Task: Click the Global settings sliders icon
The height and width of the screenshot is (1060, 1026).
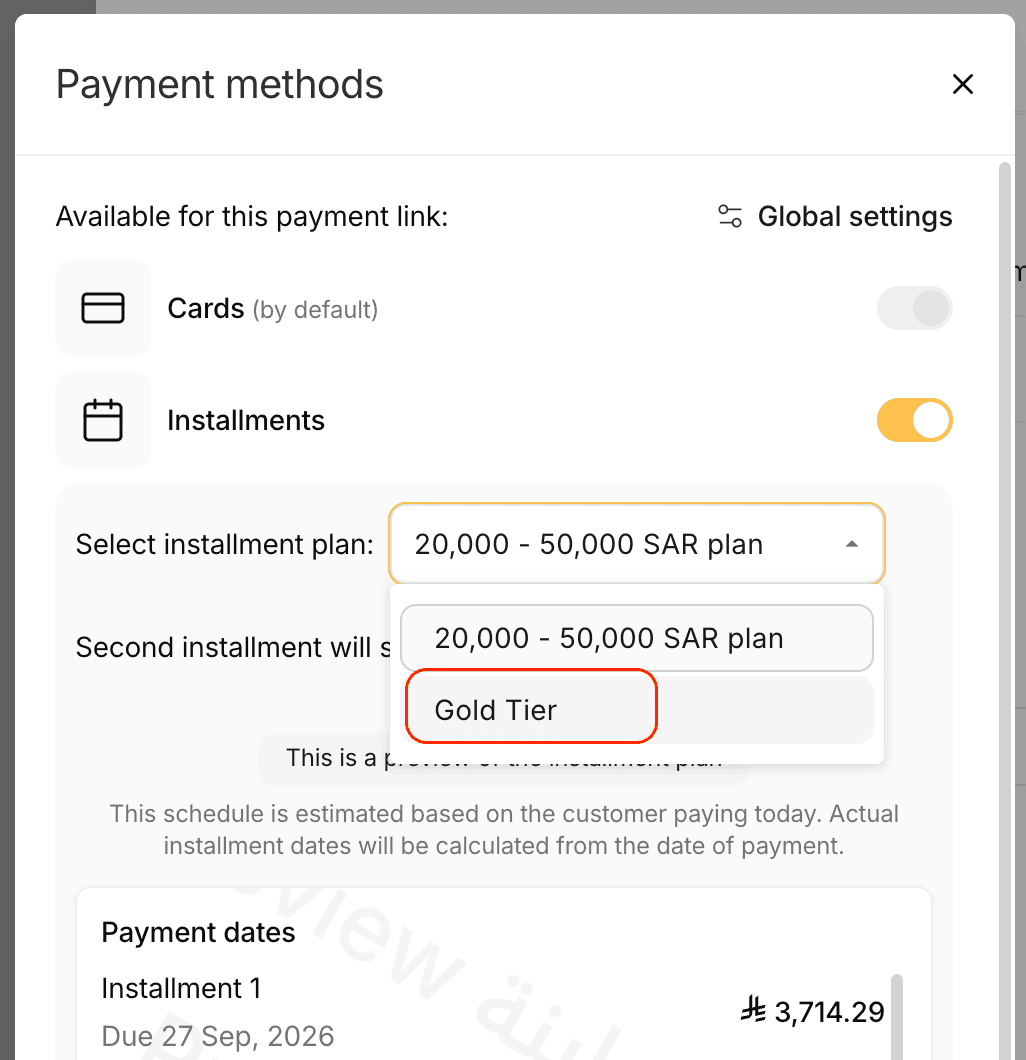Action: click(x=730, y=217)
